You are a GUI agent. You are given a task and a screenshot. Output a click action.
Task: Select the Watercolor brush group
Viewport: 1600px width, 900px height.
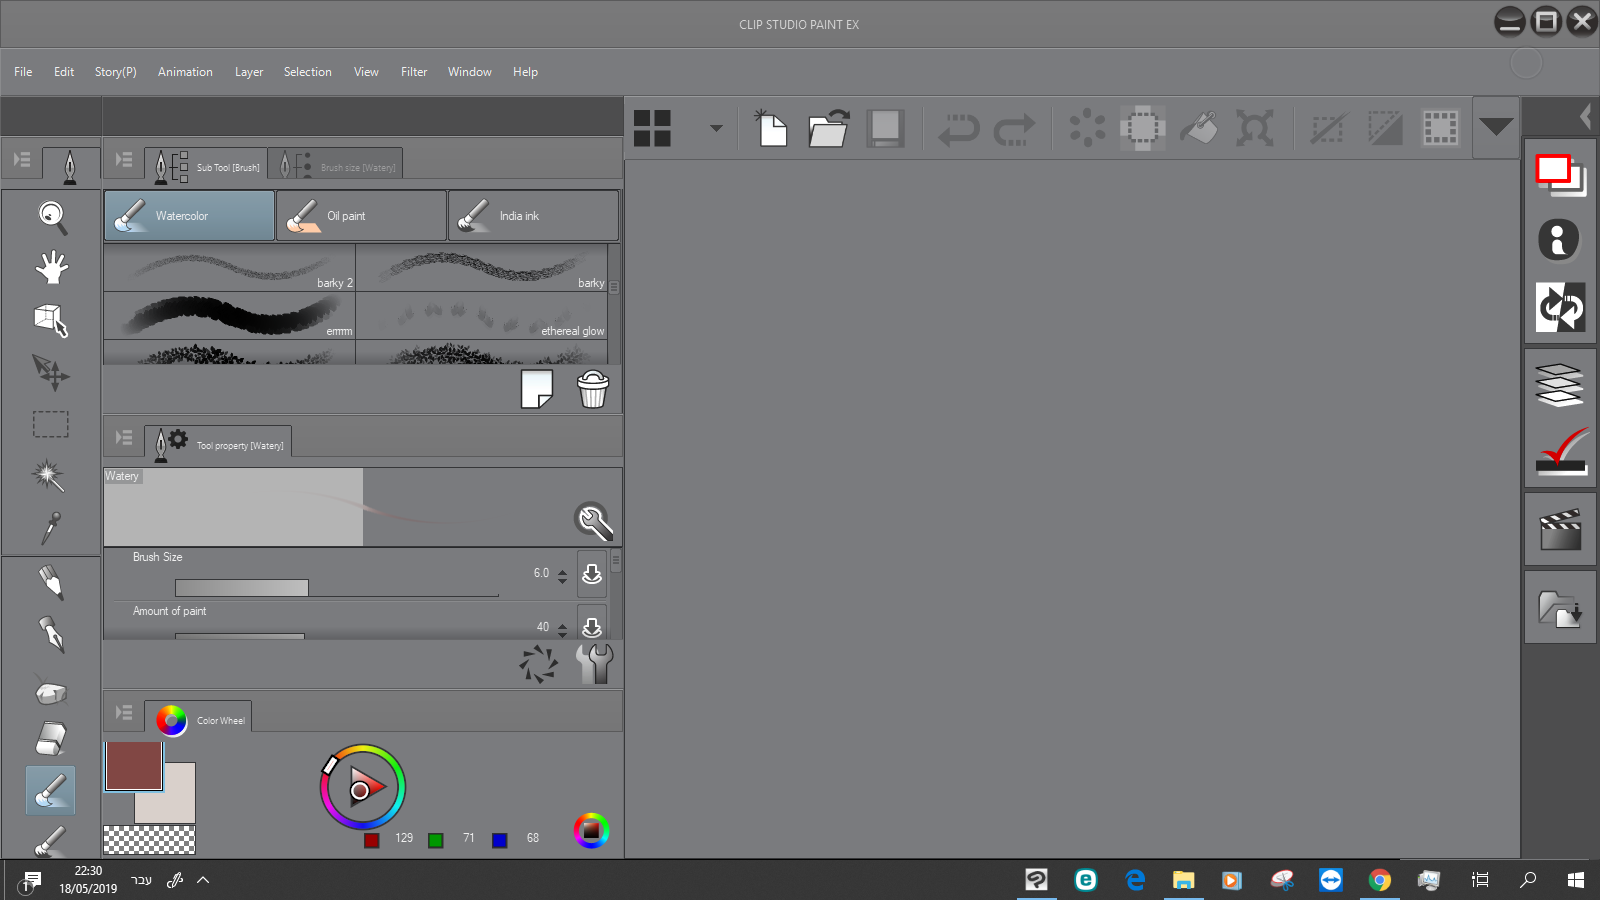(189, 216)
